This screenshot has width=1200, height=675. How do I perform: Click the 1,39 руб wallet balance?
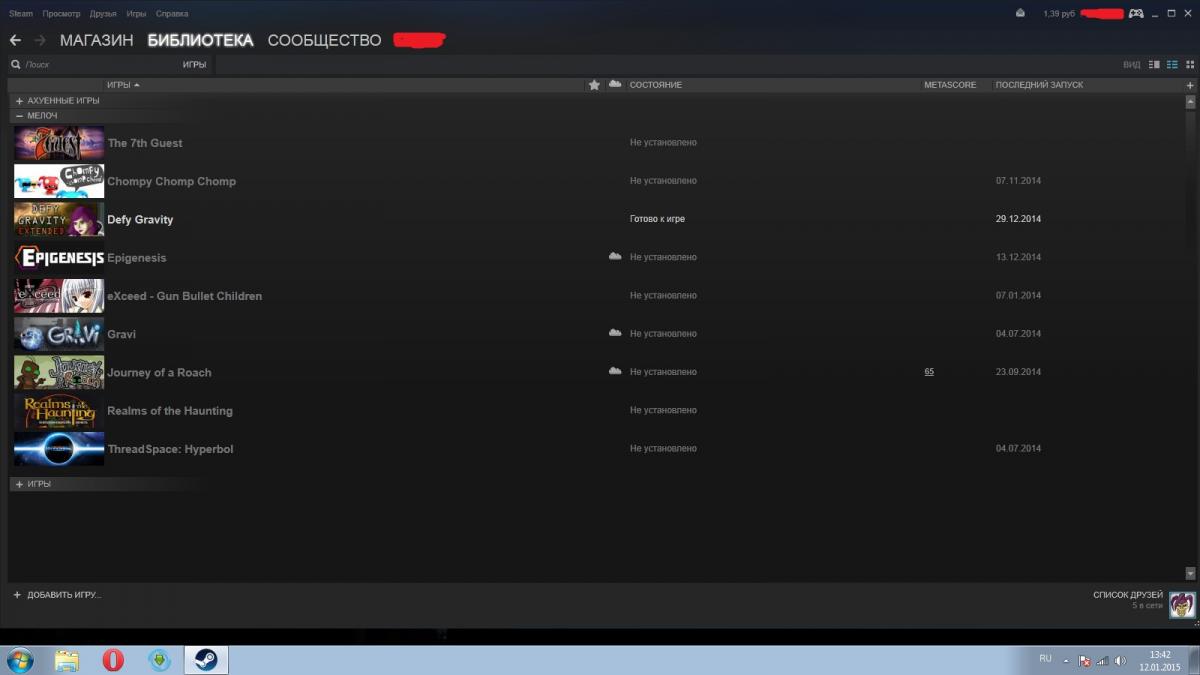(x=1059, y=14)
